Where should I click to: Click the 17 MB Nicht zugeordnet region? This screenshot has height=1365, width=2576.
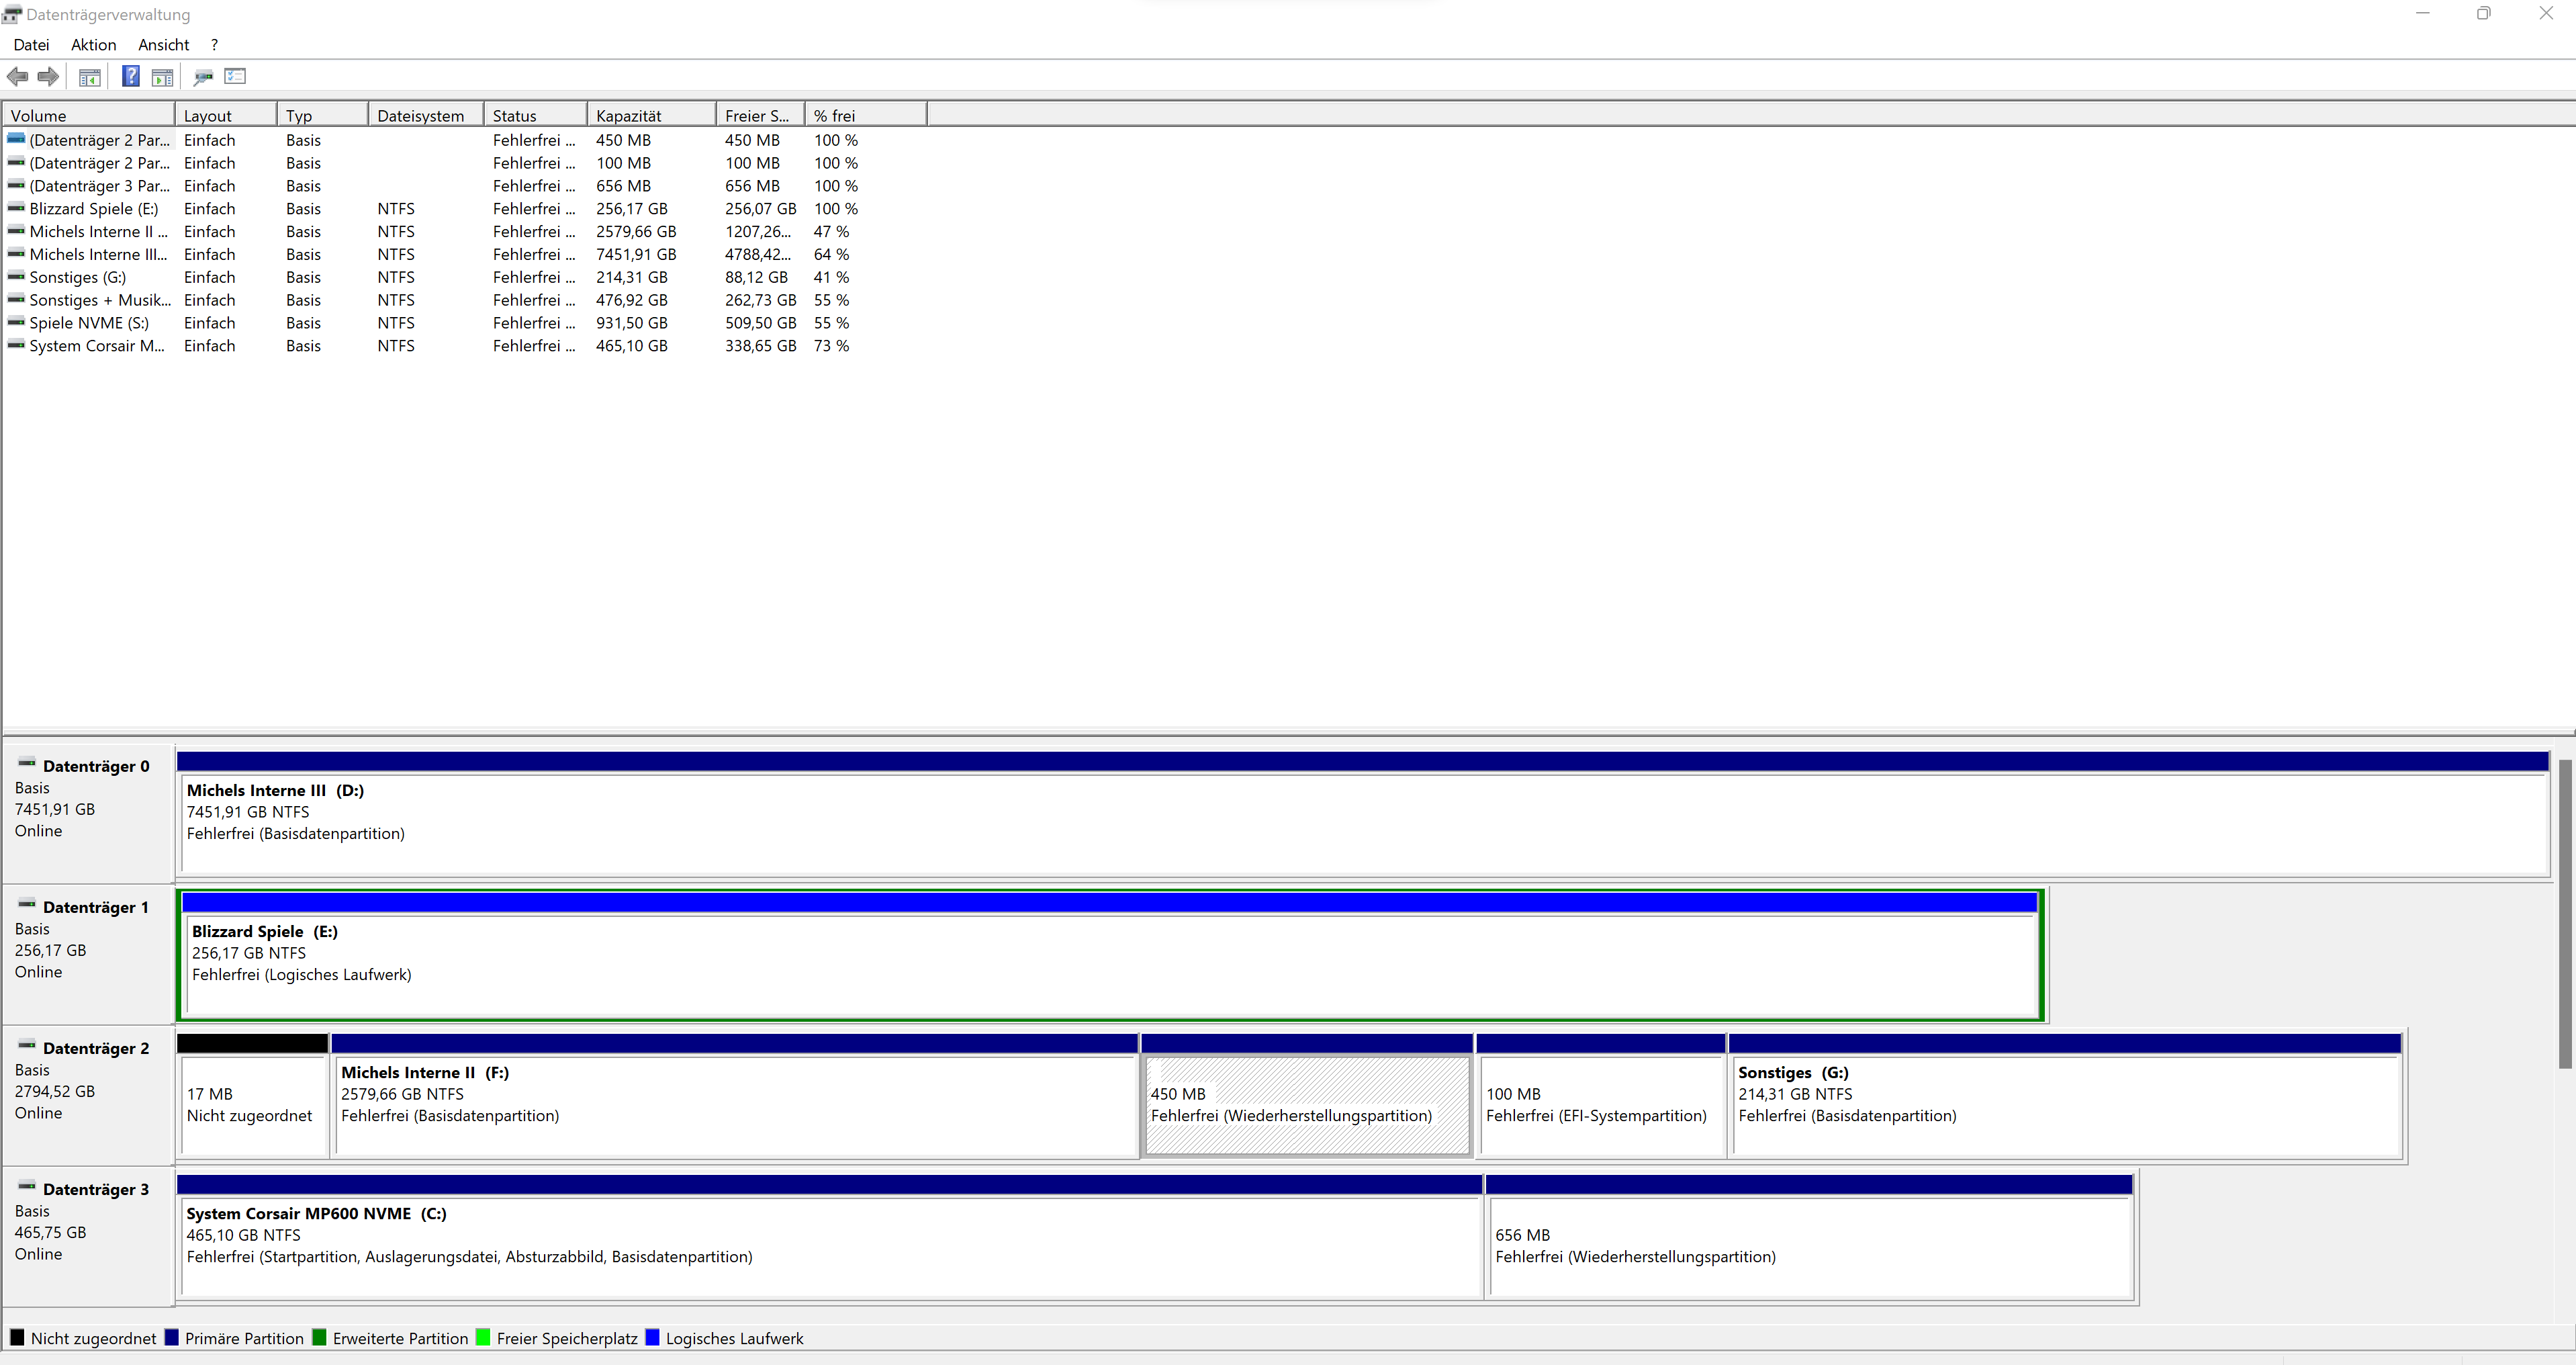(252, 1104)
